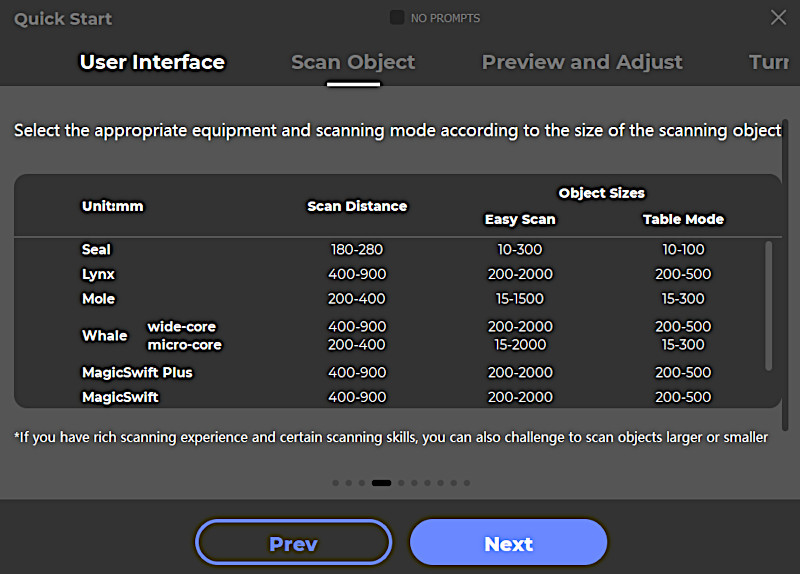Select the Whale scanner row label

point(105,335)
